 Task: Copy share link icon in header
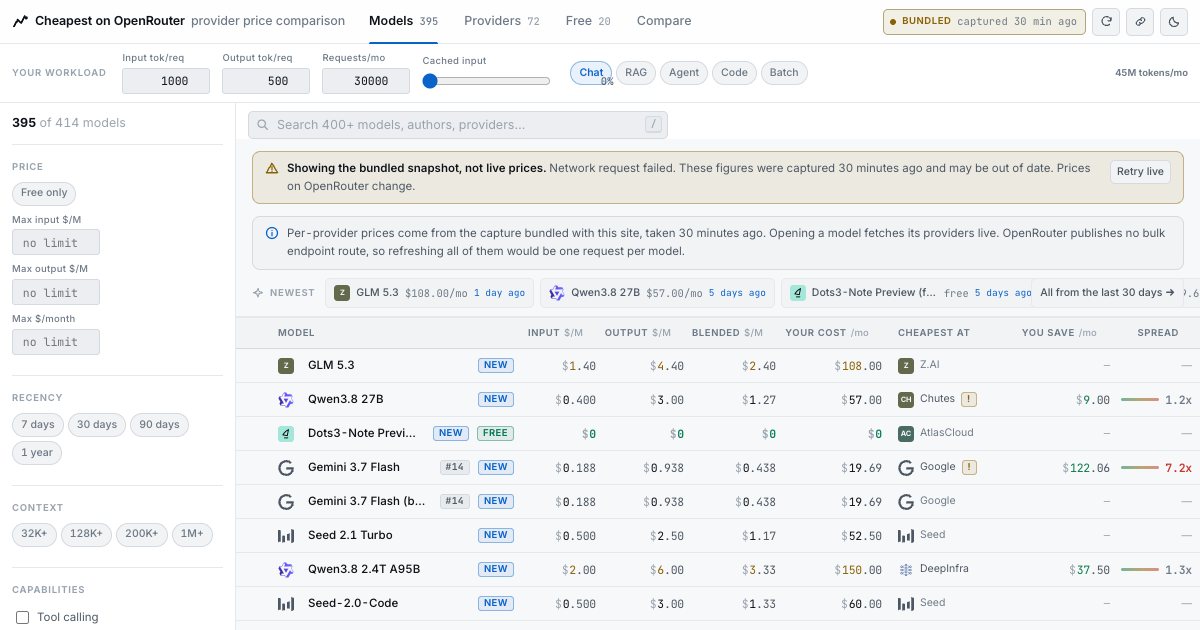point(1139,21)
